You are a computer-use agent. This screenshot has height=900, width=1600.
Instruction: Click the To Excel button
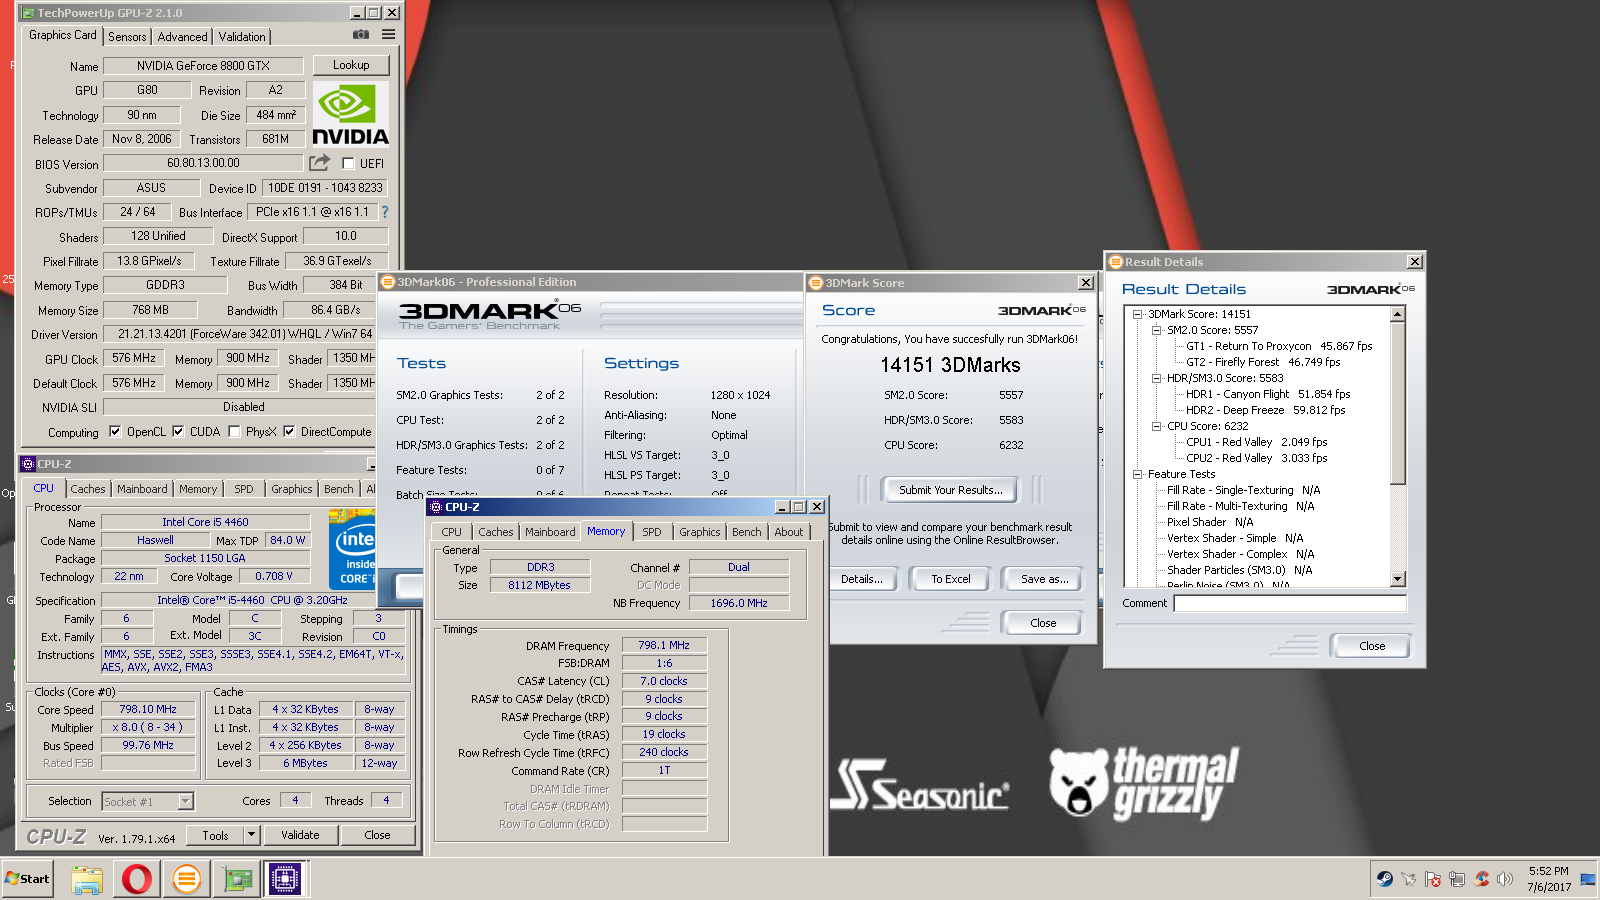coord(951,579)
